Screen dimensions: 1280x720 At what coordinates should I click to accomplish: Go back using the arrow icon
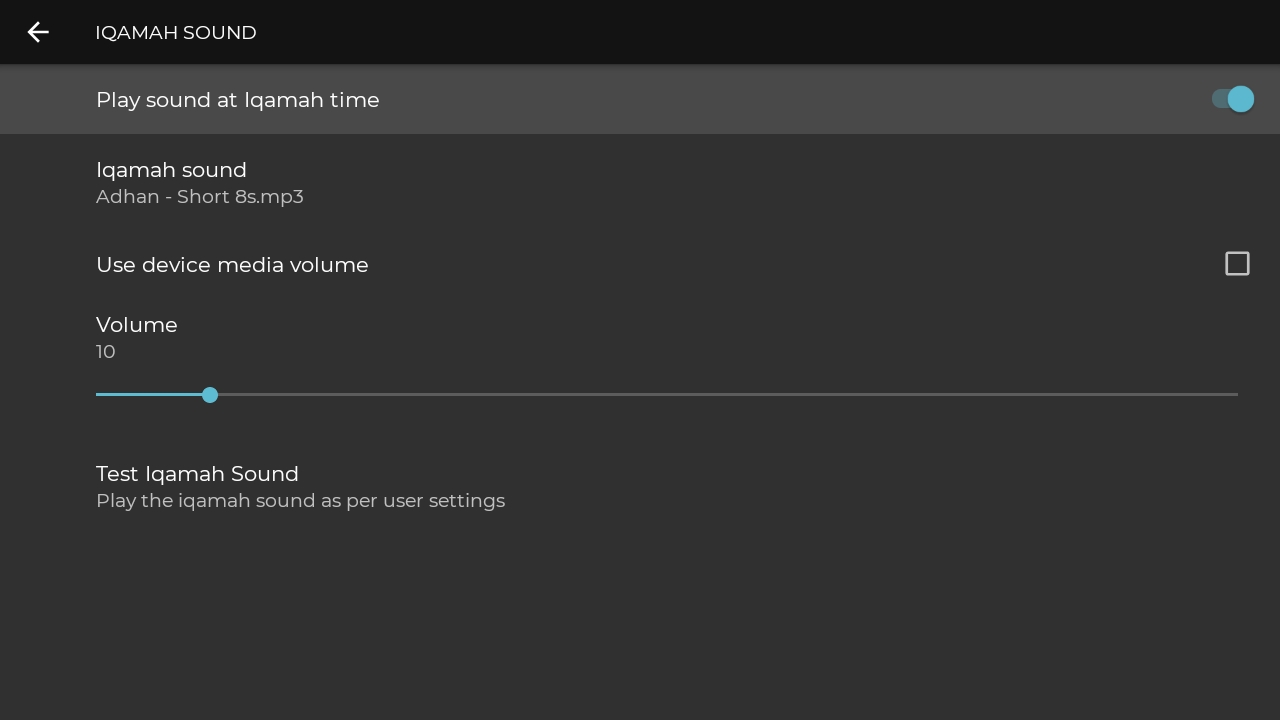38,32
